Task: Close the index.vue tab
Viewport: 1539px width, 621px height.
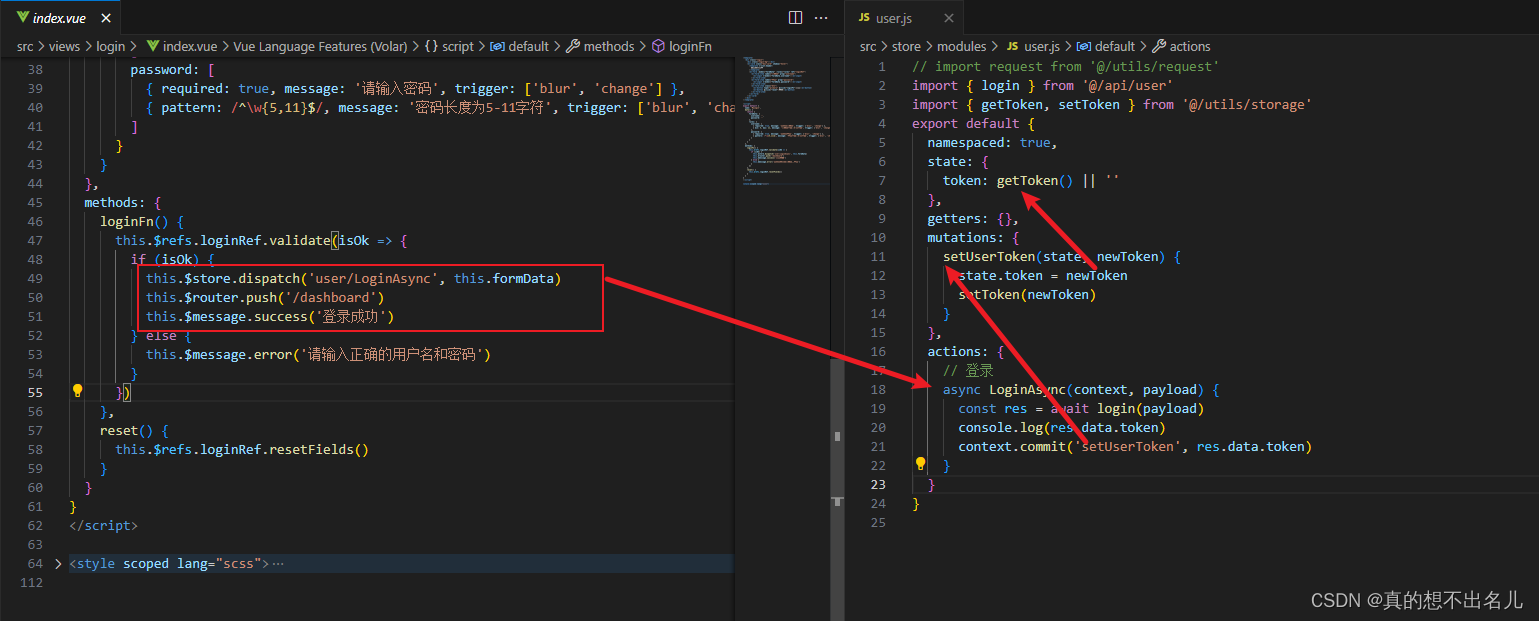Action: click(105, 18)
